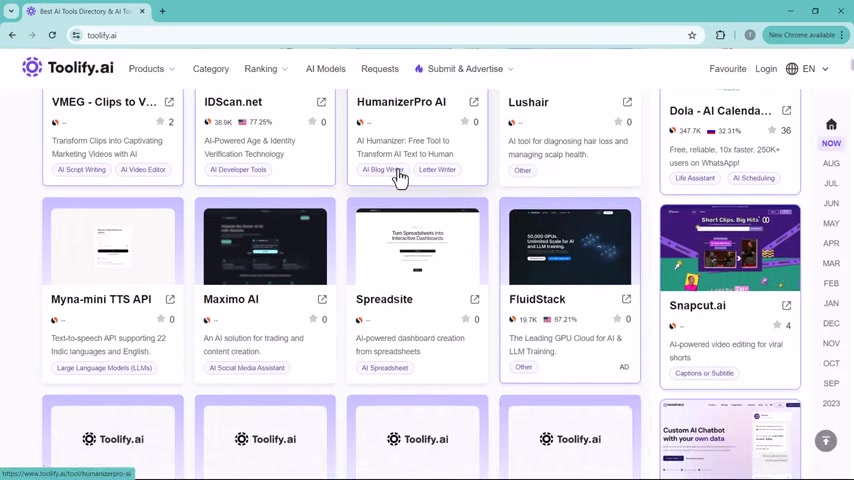
Task: Expand the Products dropdown menu
Action: pyautogui.click(x=152, y=69)
